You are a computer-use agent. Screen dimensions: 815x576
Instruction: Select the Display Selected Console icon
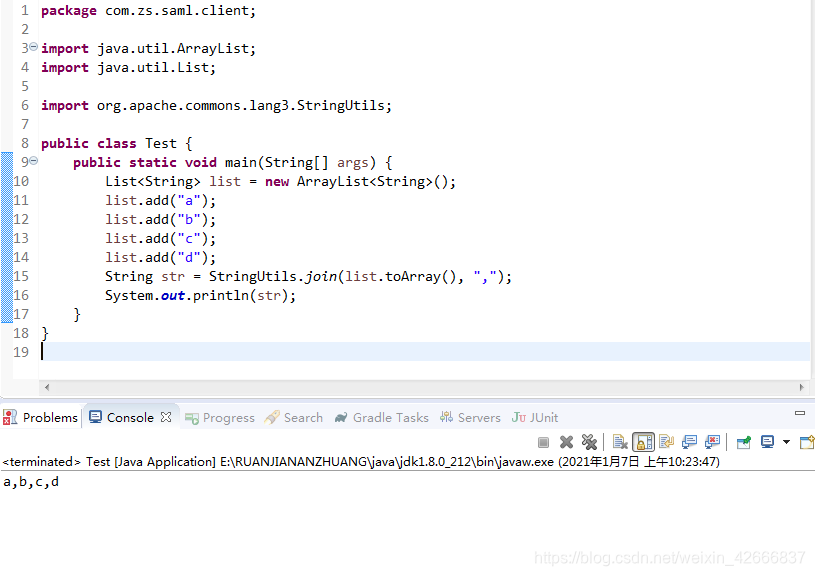(770, 442)
